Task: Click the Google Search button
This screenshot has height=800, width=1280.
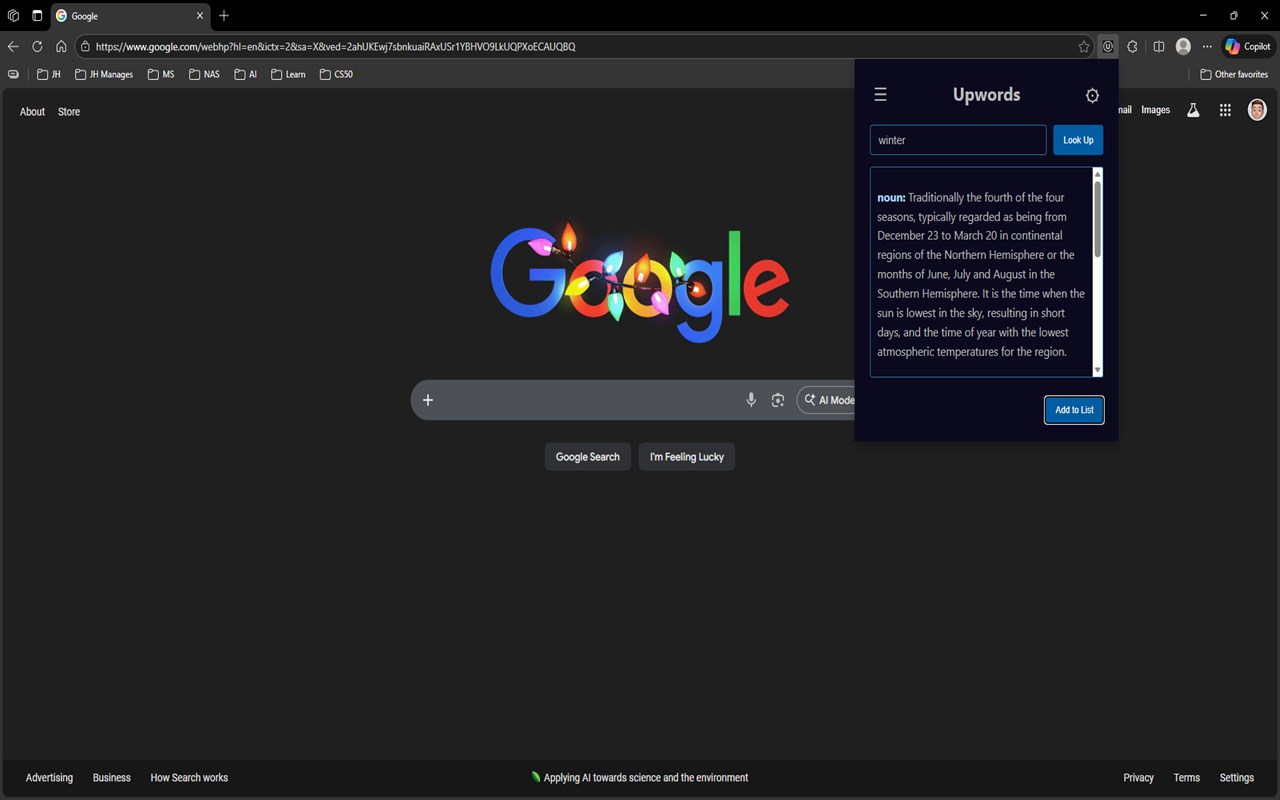Action: point(588,457)
